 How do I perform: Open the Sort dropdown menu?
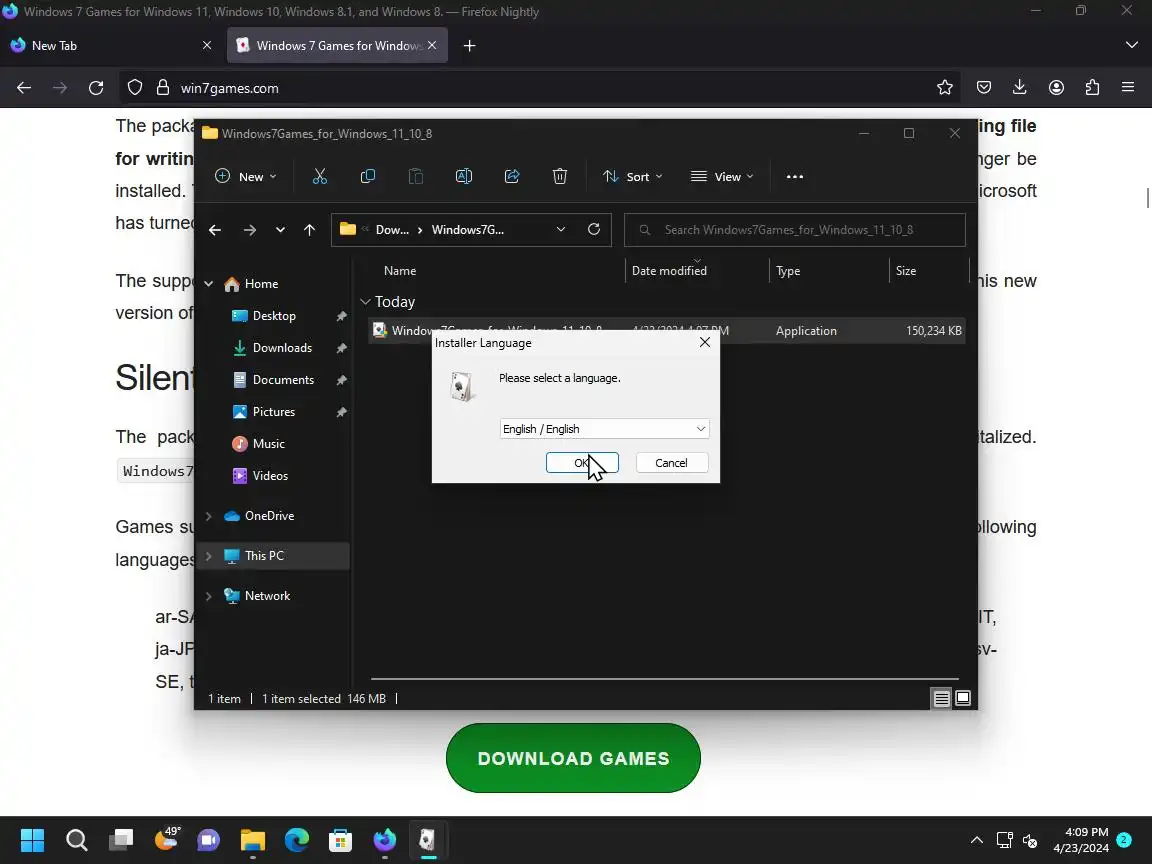click(x=633, y=176)
